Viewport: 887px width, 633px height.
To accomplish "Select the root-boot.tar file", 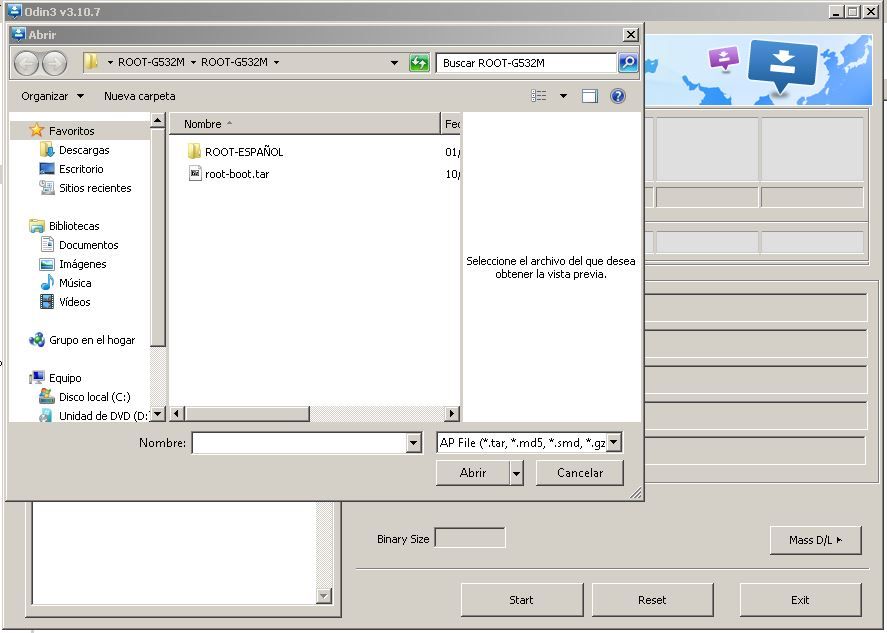I will click(236, 174).
